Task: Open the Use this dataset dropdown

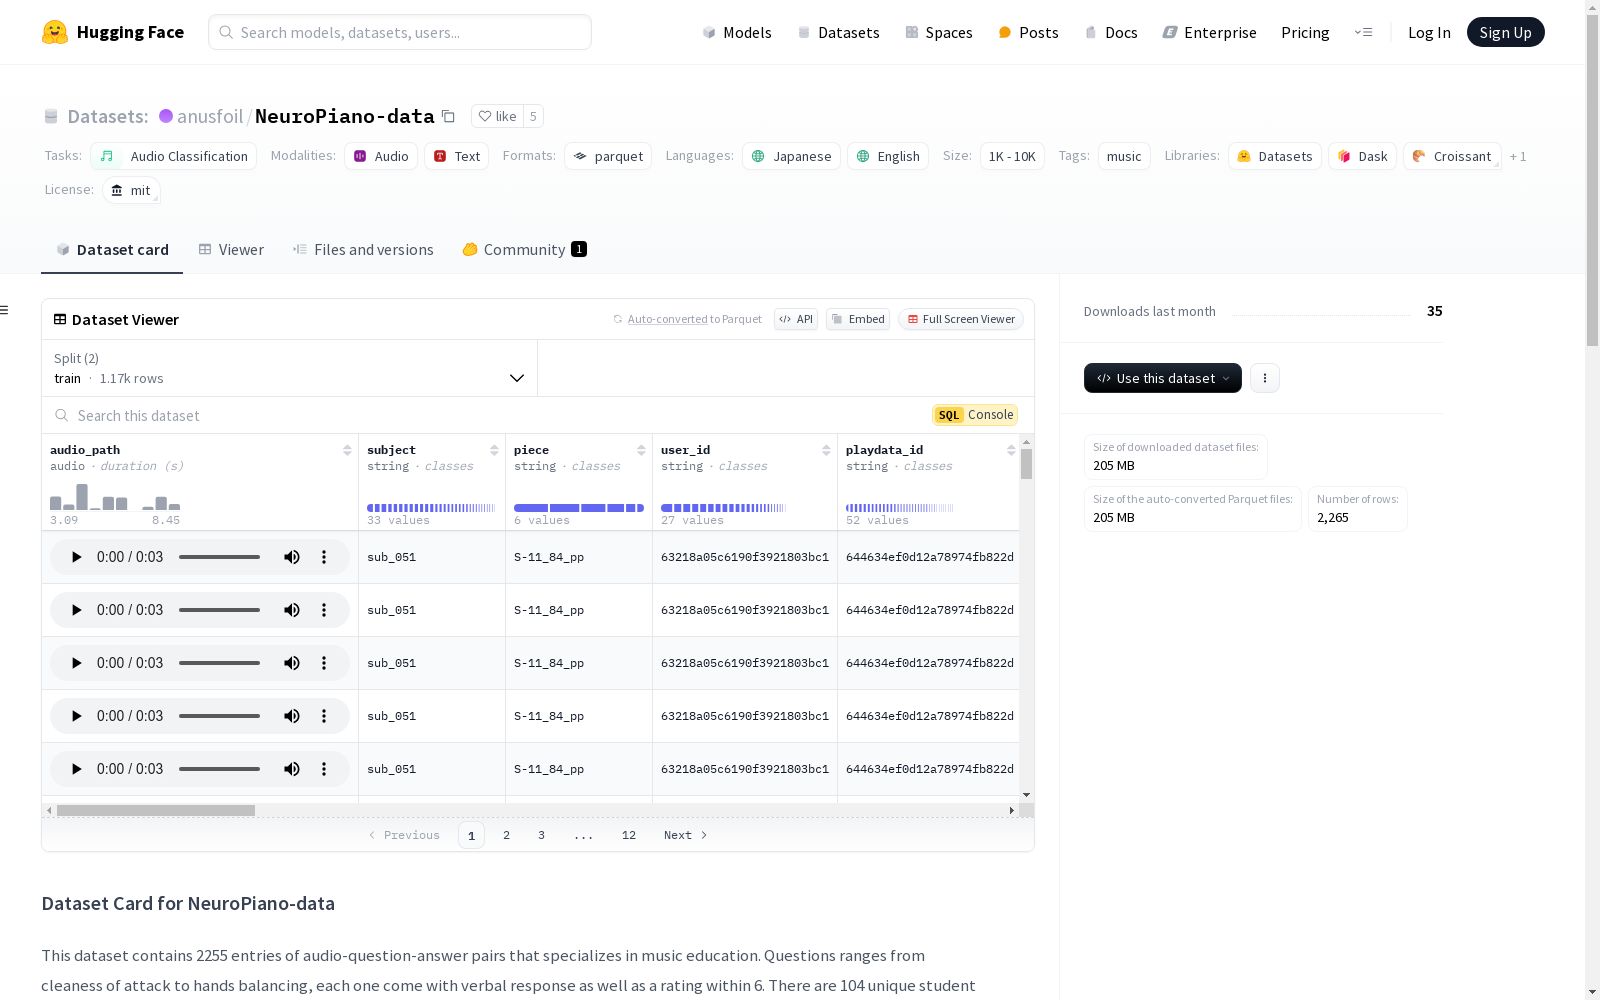Action: pyautogui.click(x=1163, y=378)
